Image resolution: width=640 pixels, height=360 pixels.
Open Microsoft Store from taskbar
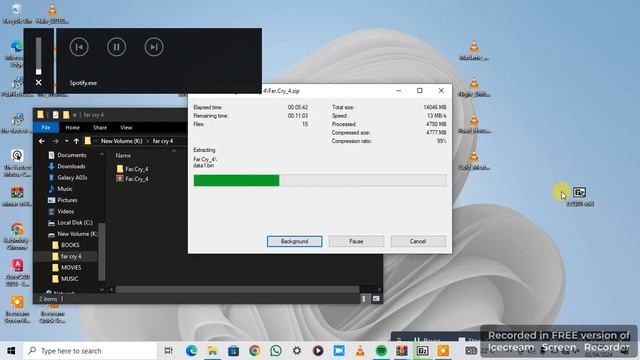click(x=233, y=351)
